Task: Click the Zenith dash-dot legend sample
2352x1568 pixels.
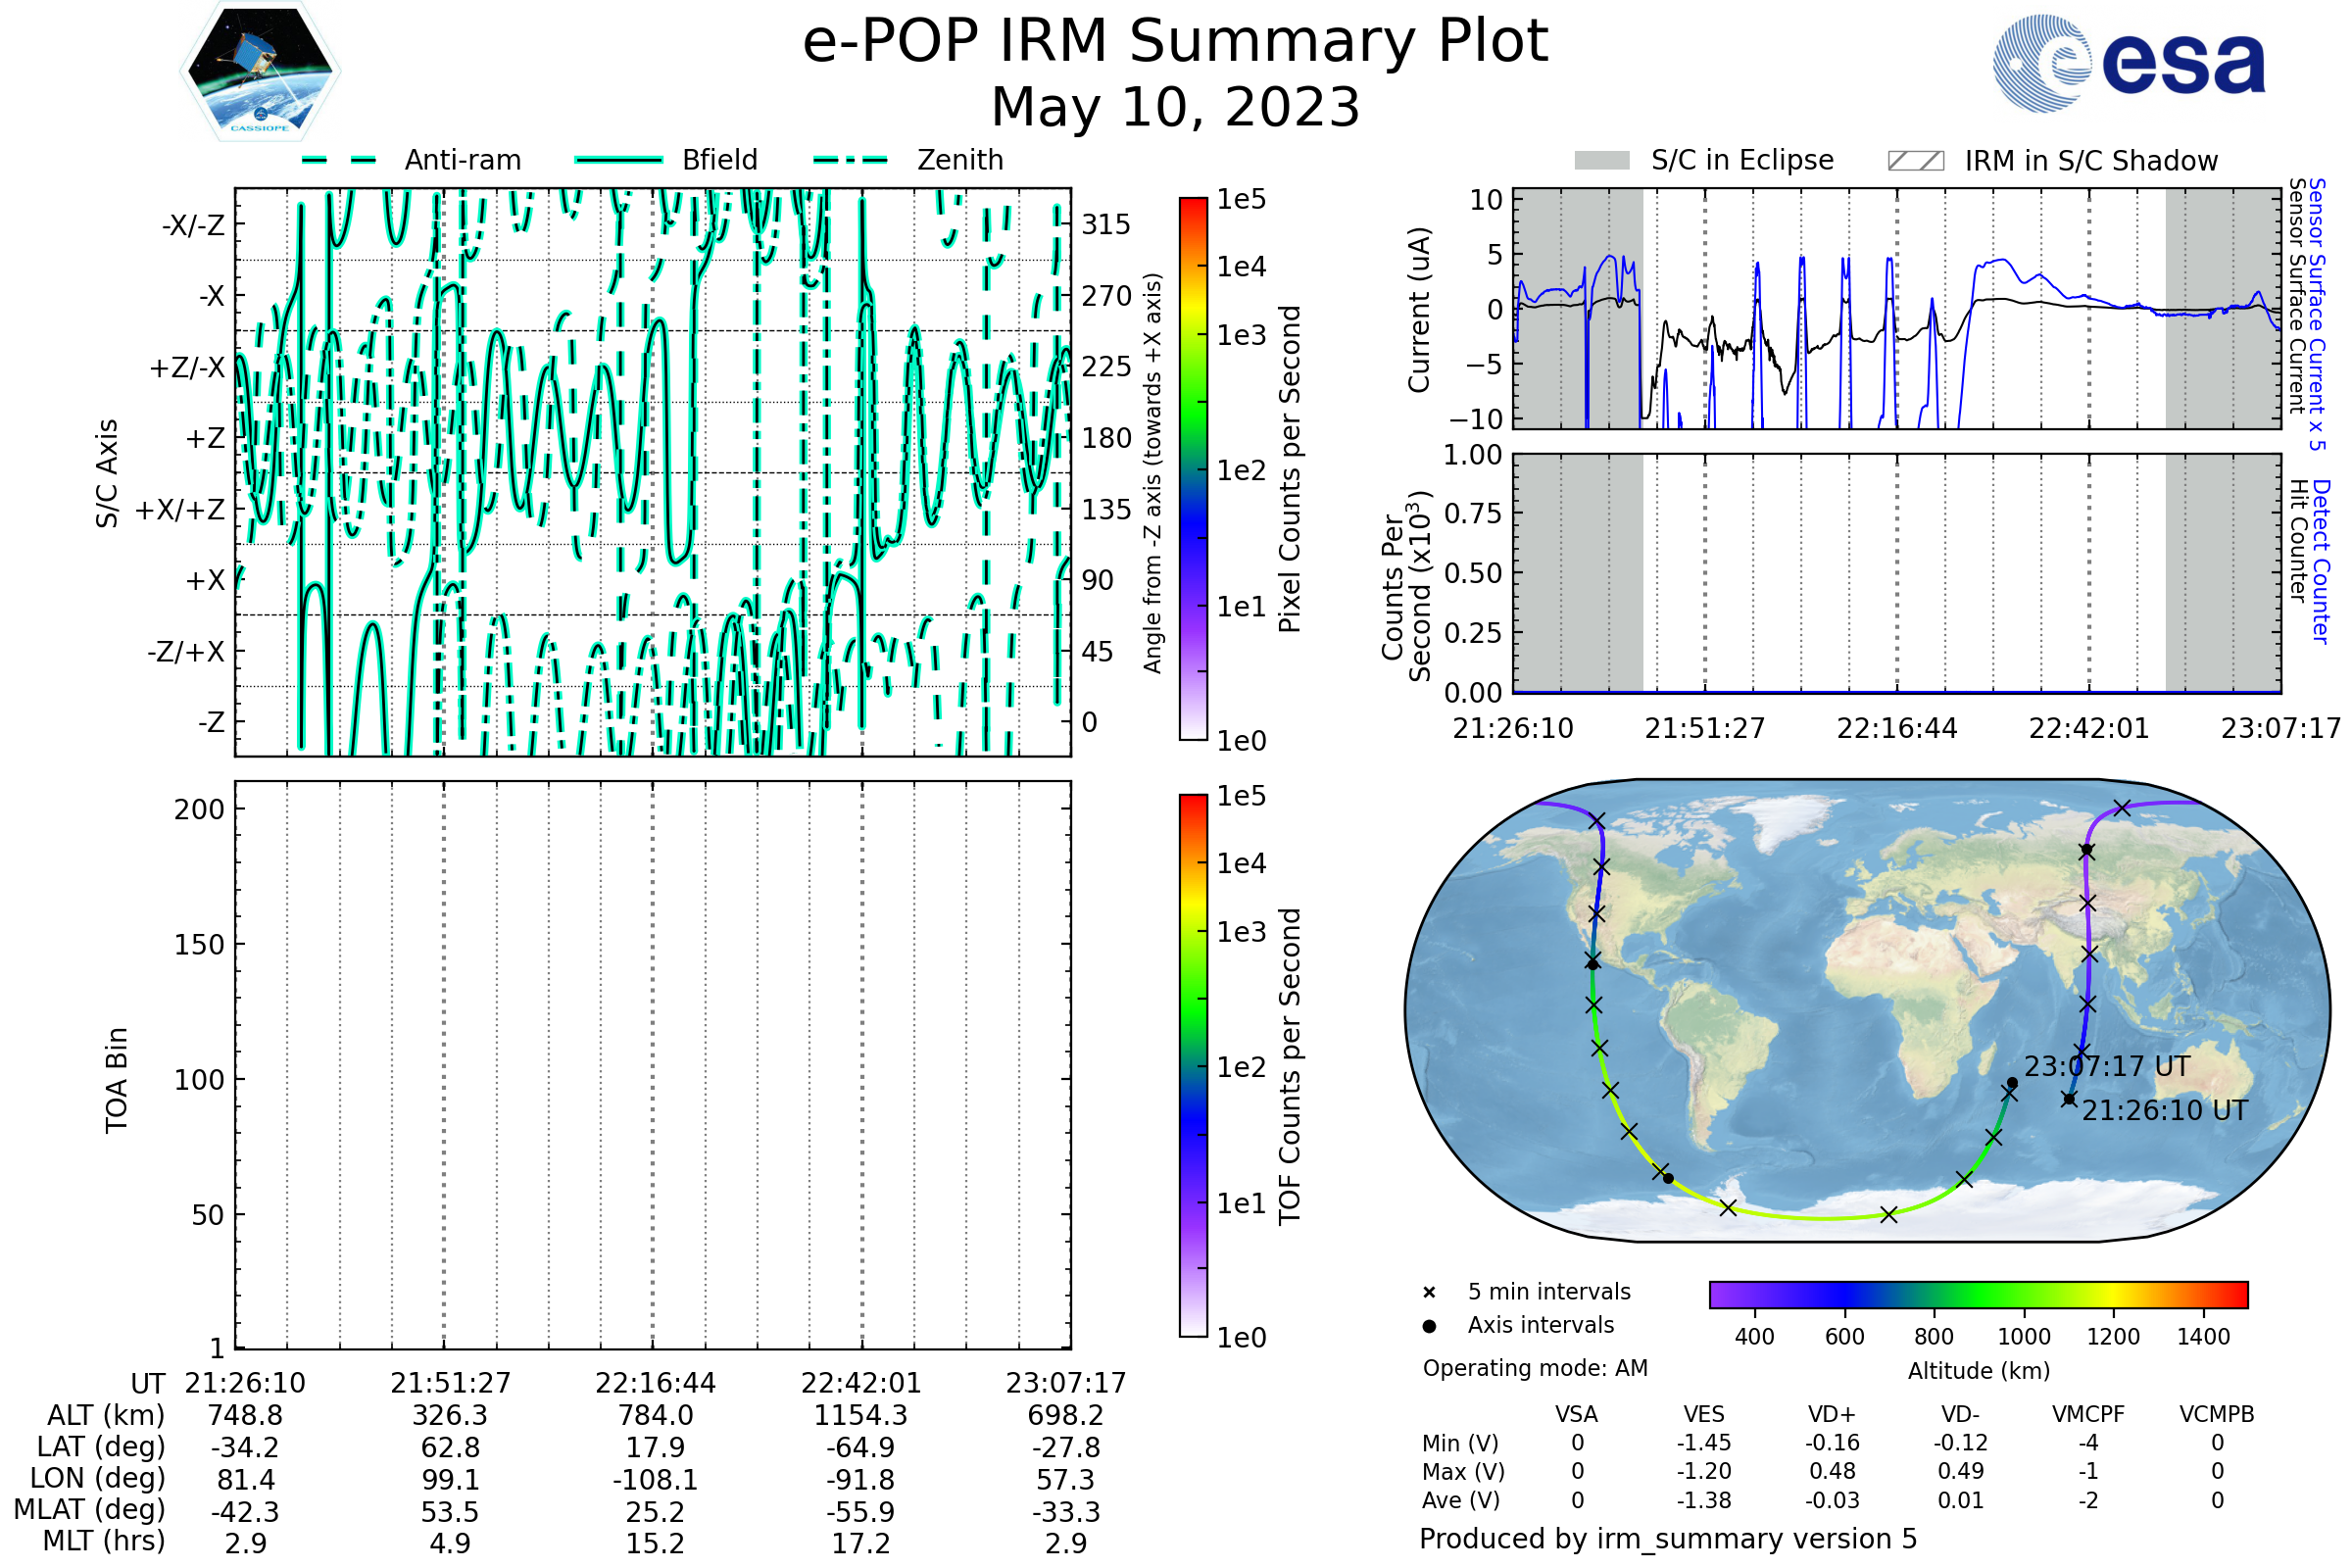Action: point(851,160)
